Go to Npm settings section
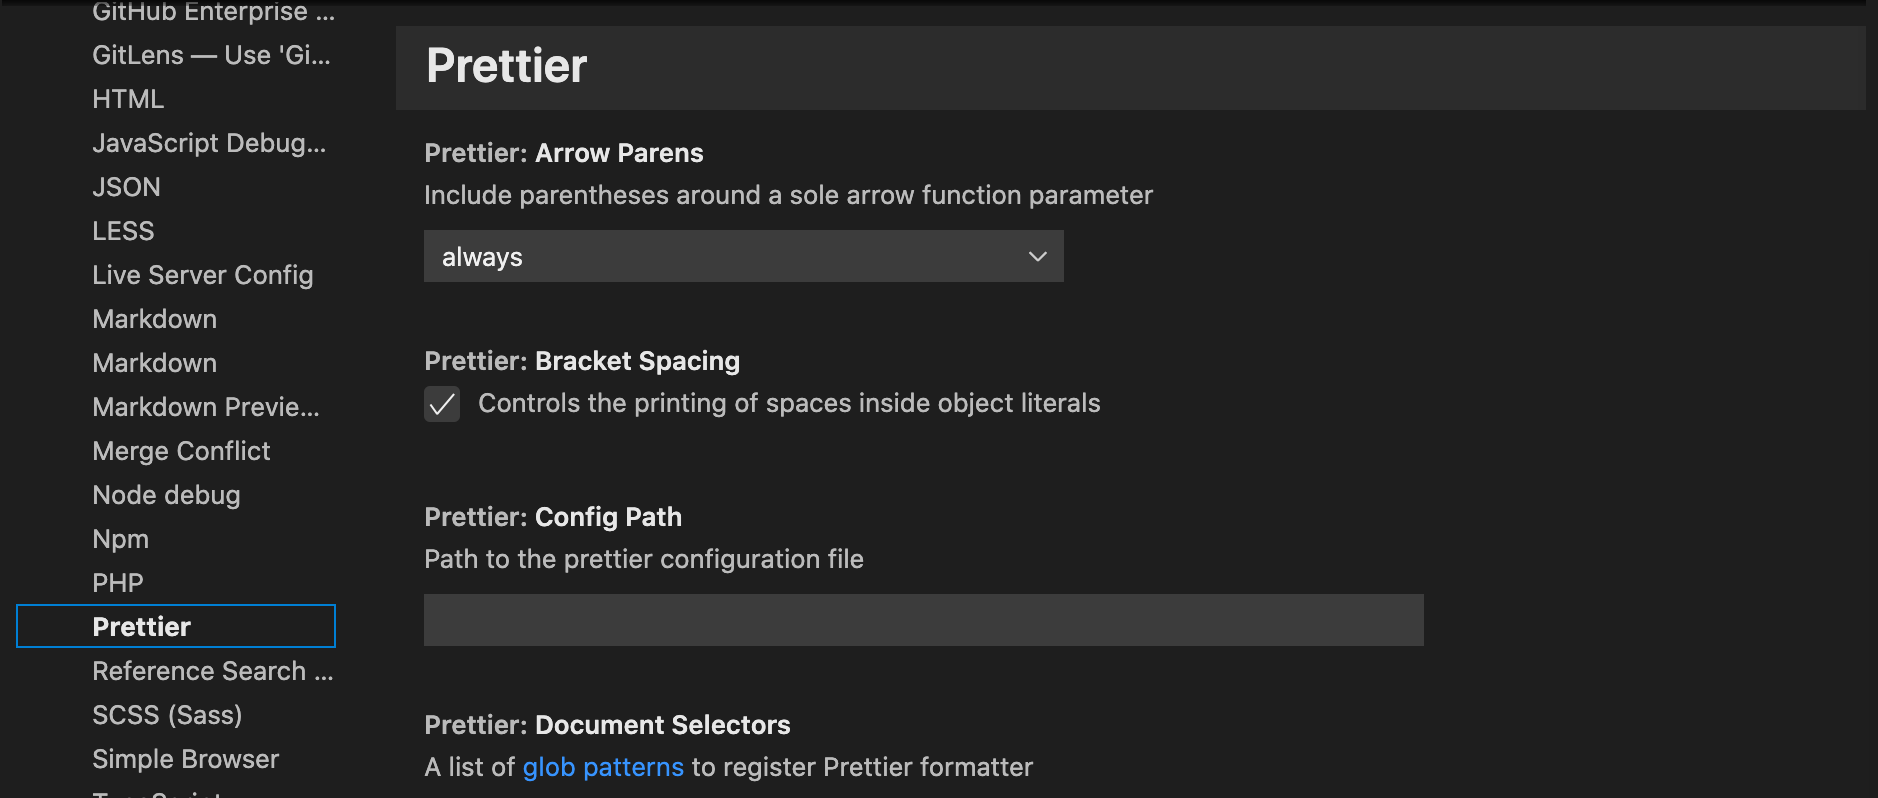This screenshot has width=1878, height=798. click(x=120, y=539)
